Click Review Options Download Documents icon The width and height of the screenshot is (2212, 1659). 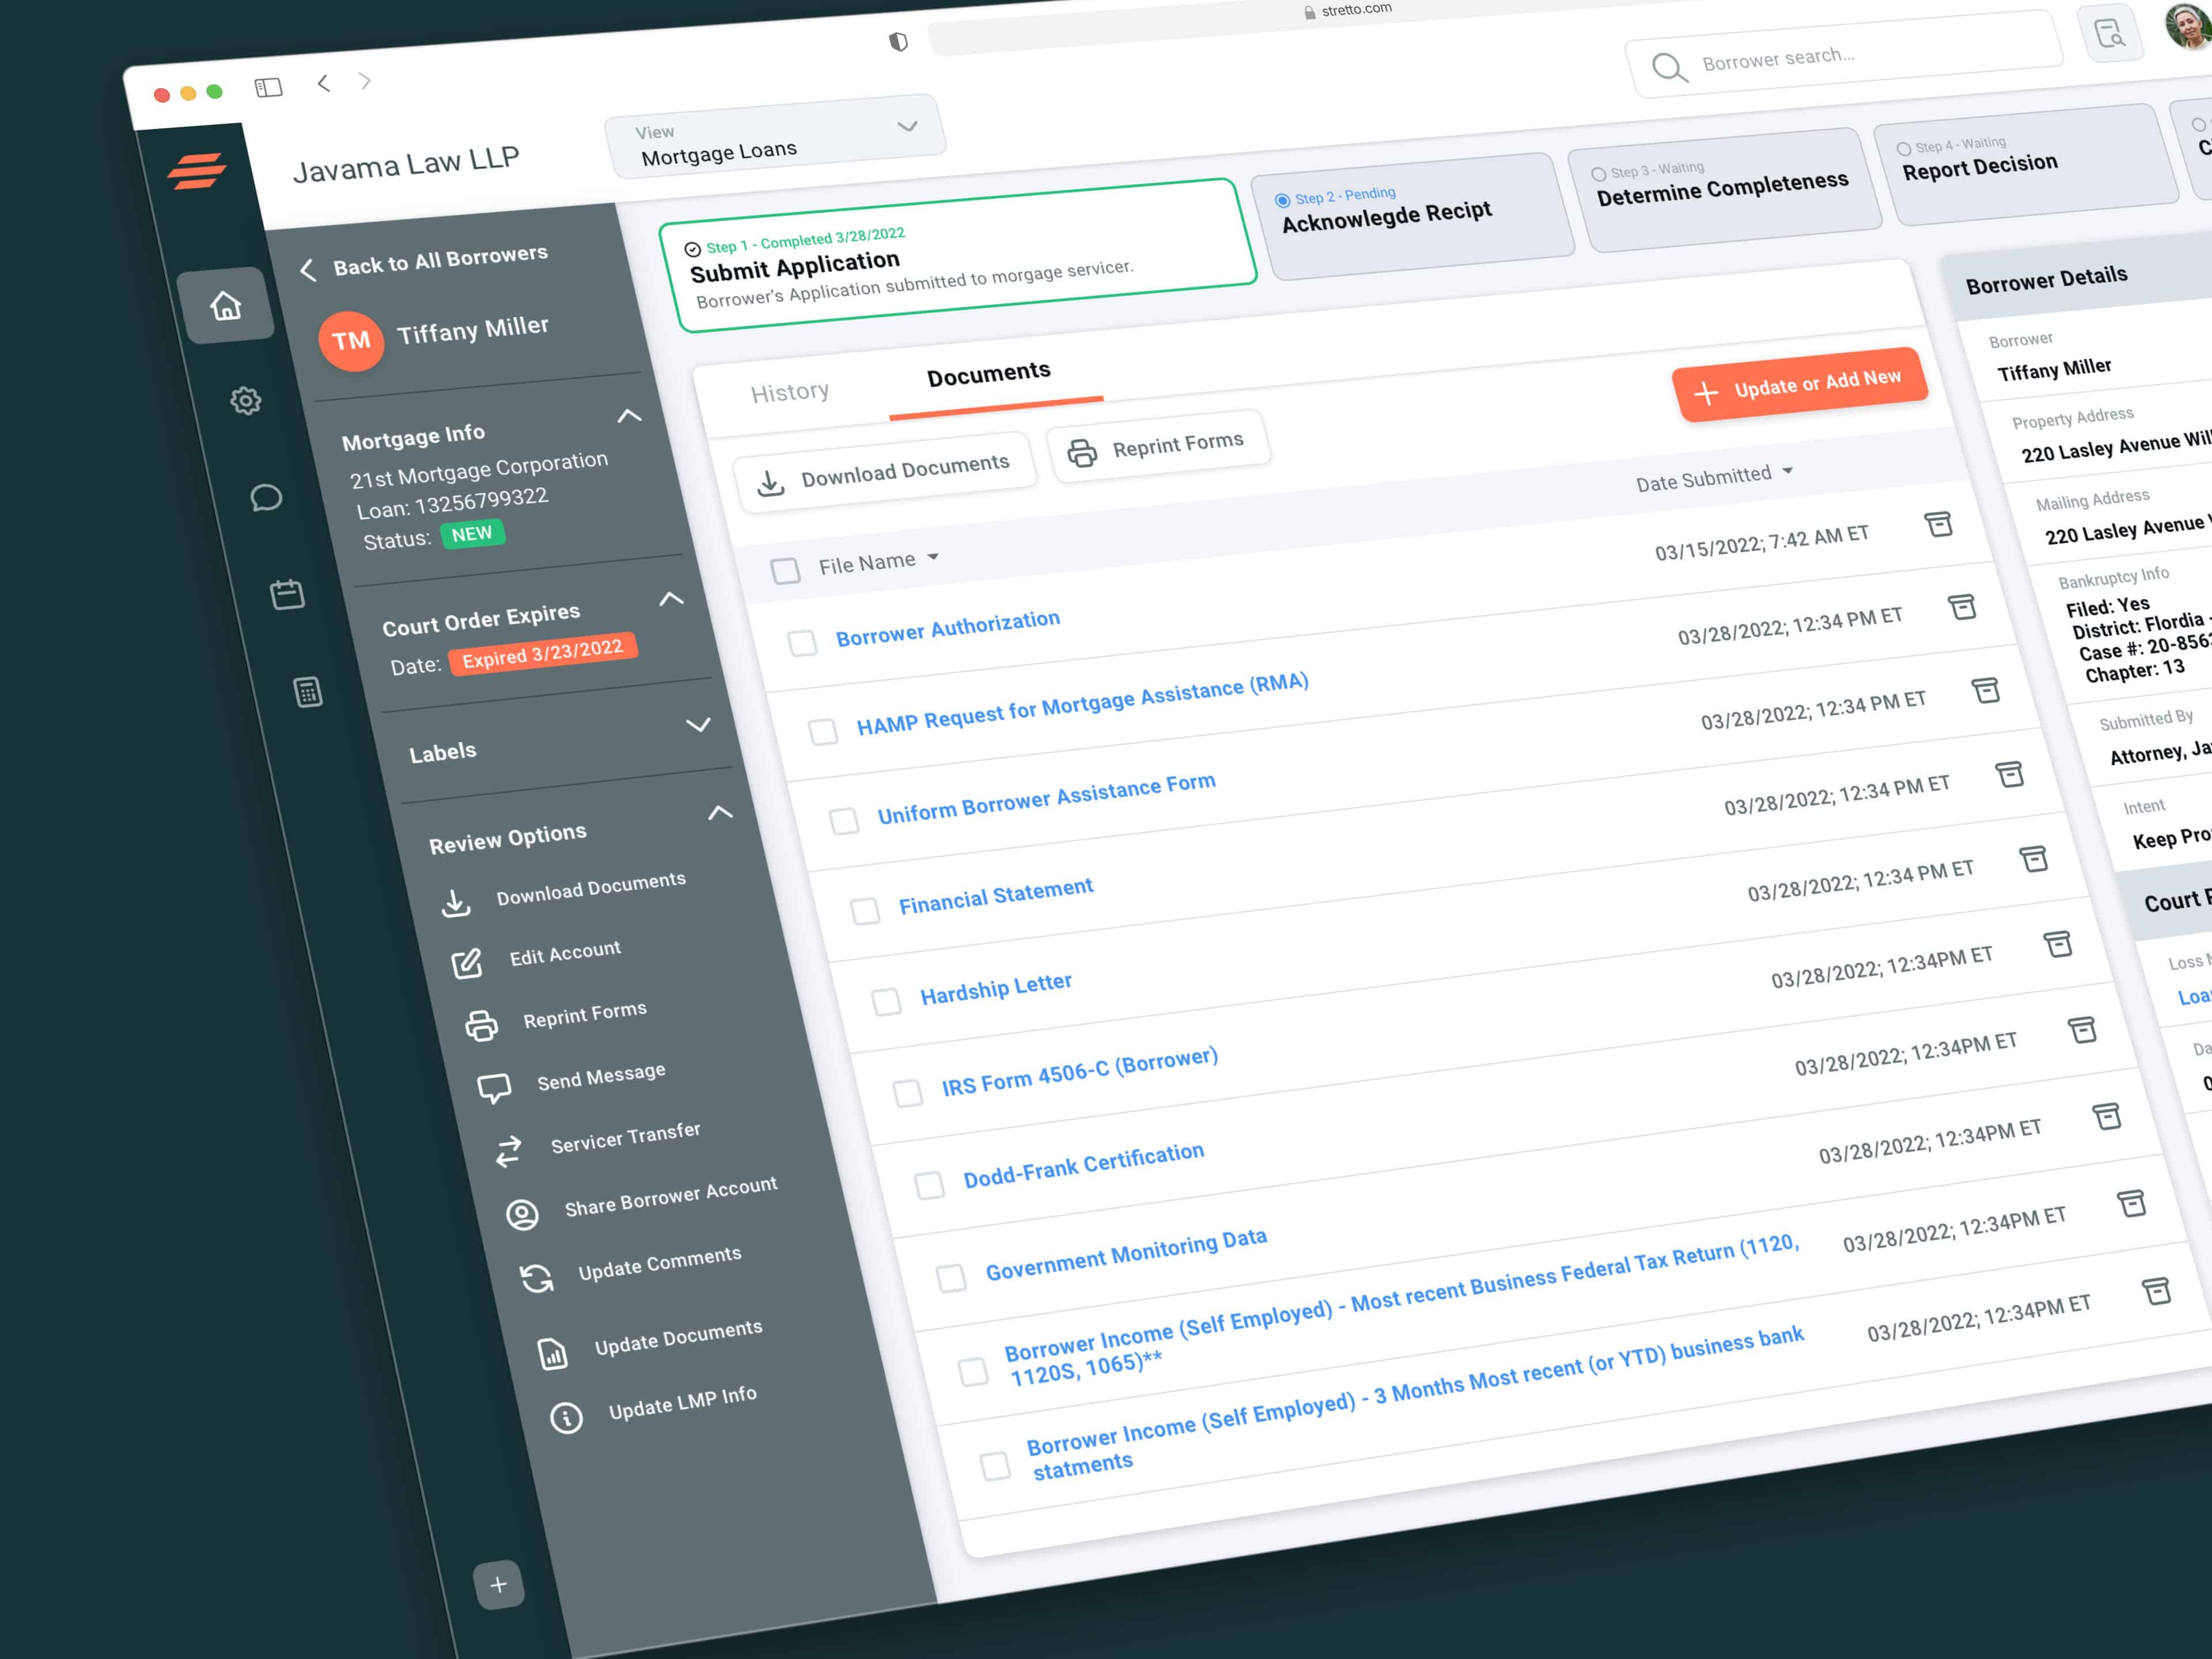click(x=456, y=903)
